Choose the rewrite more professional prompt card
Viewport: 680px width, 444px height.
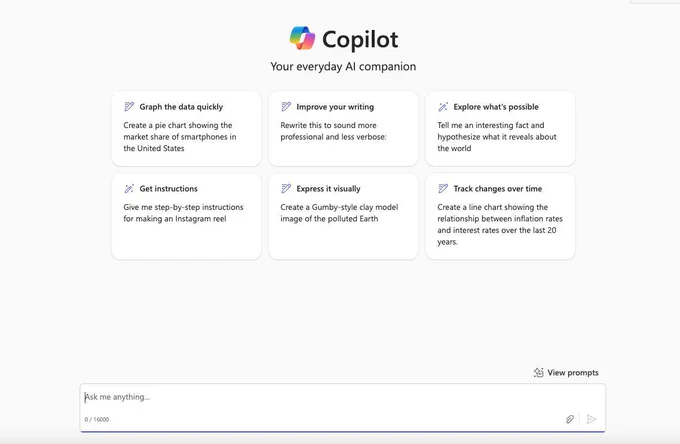(343, 128)
